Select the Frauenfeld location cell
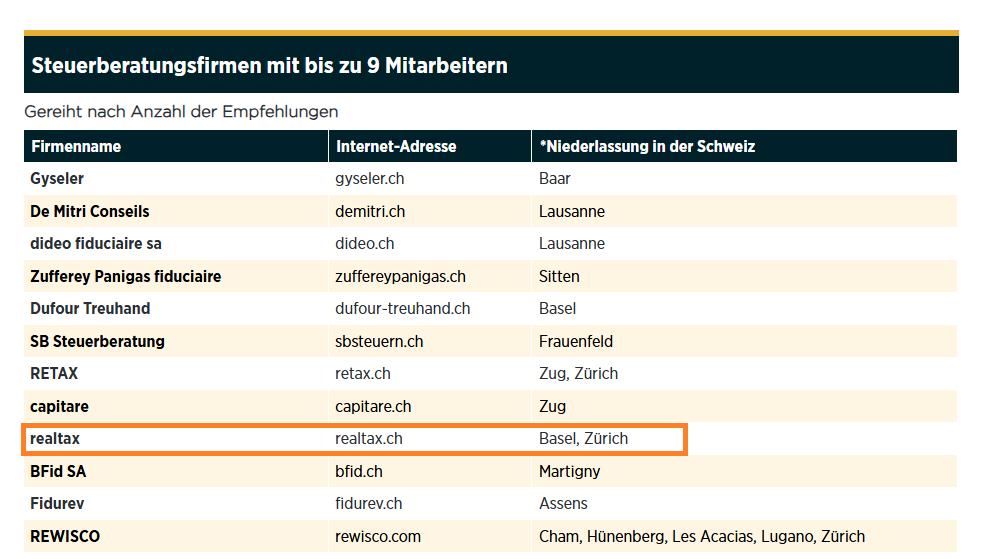Image resolution: width=987 pixels, height=559 pixels. pyautogui.click(x=576, y=341)
